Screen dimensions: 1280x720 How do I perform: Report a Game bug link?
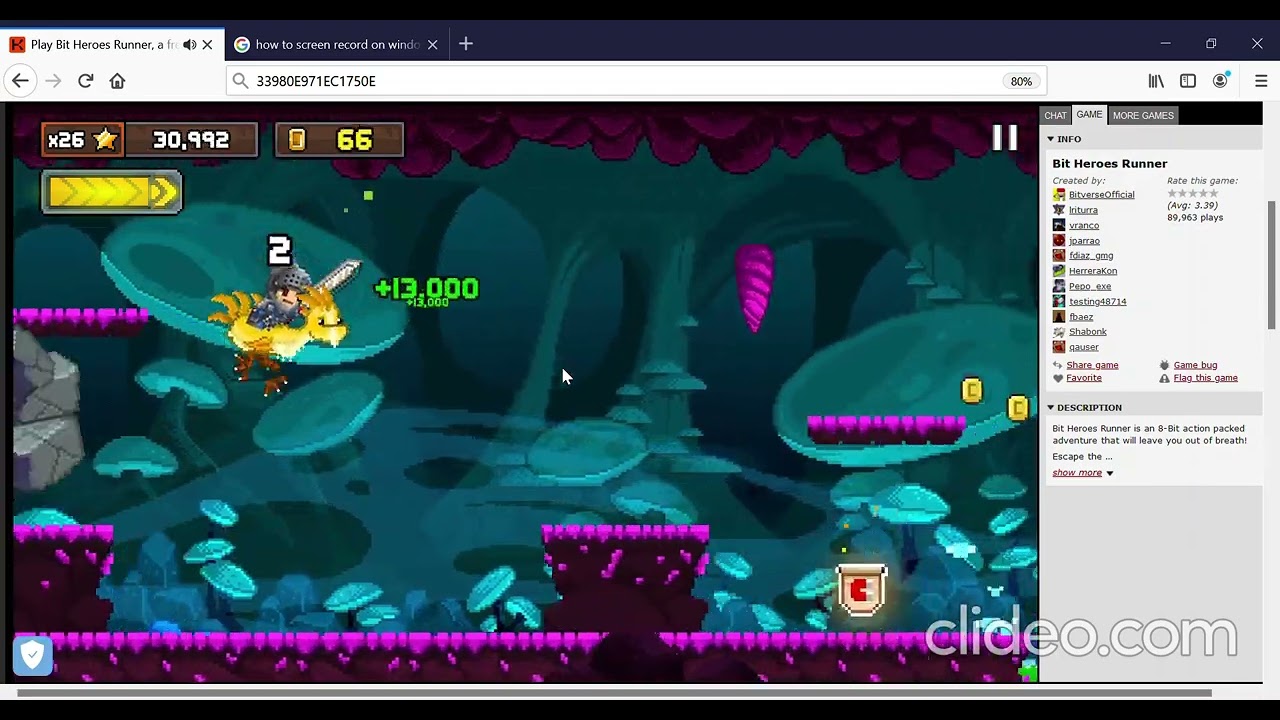coord(1195,365)
